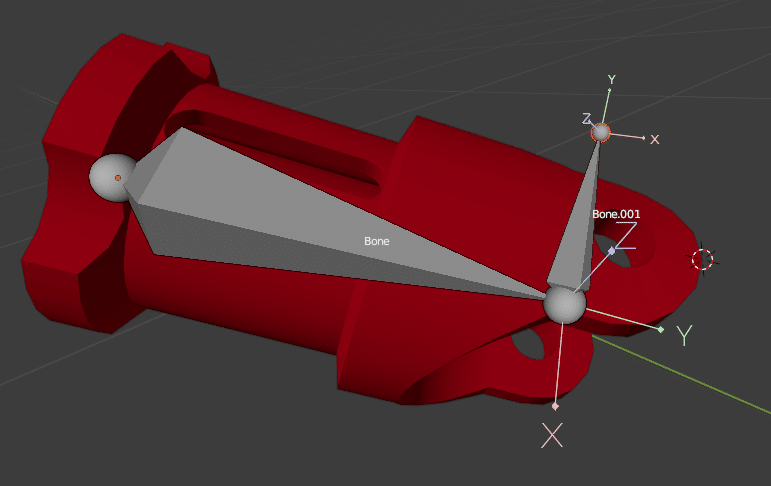Click the blue Z axis end diamond handle
Image resolution: width=771 pixels, height=486 pixels.
pos(612,251)
